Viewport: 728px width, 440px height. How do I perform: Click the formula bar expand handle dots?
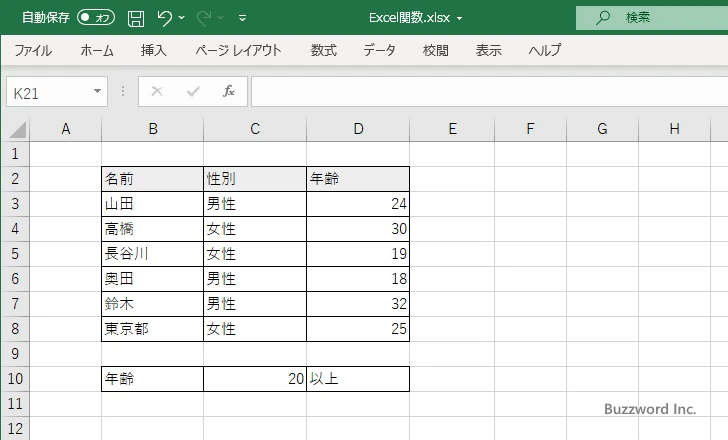click(x=123, y=91)
